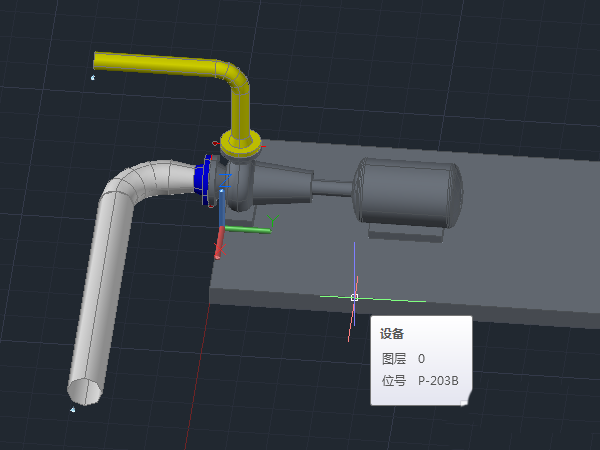This screenshot has height=450, width=600.
Task: Click the green Y axis of the gizmo
Action: pos(248,230)
